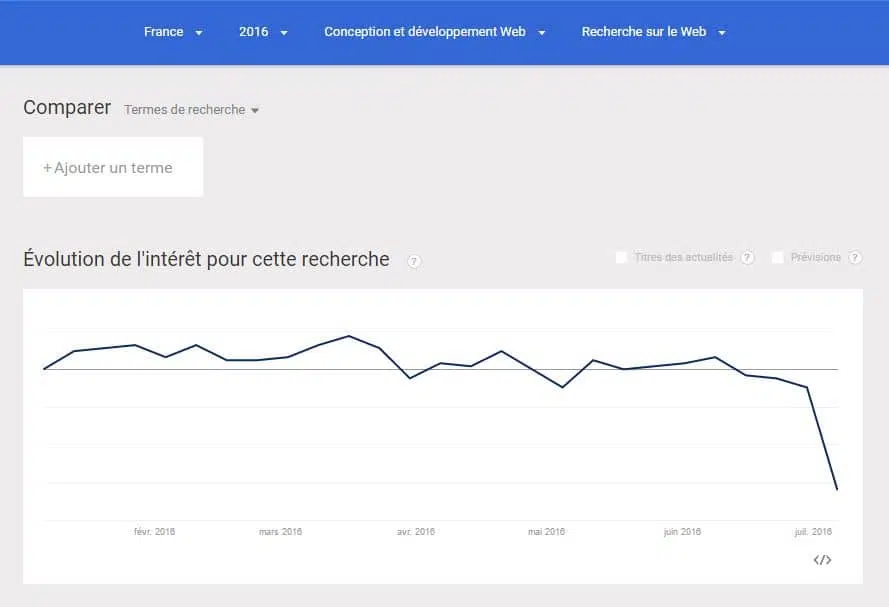Open the France country dropdown
The width and height of the screenshot is (889, 607).
click(173, 32)
